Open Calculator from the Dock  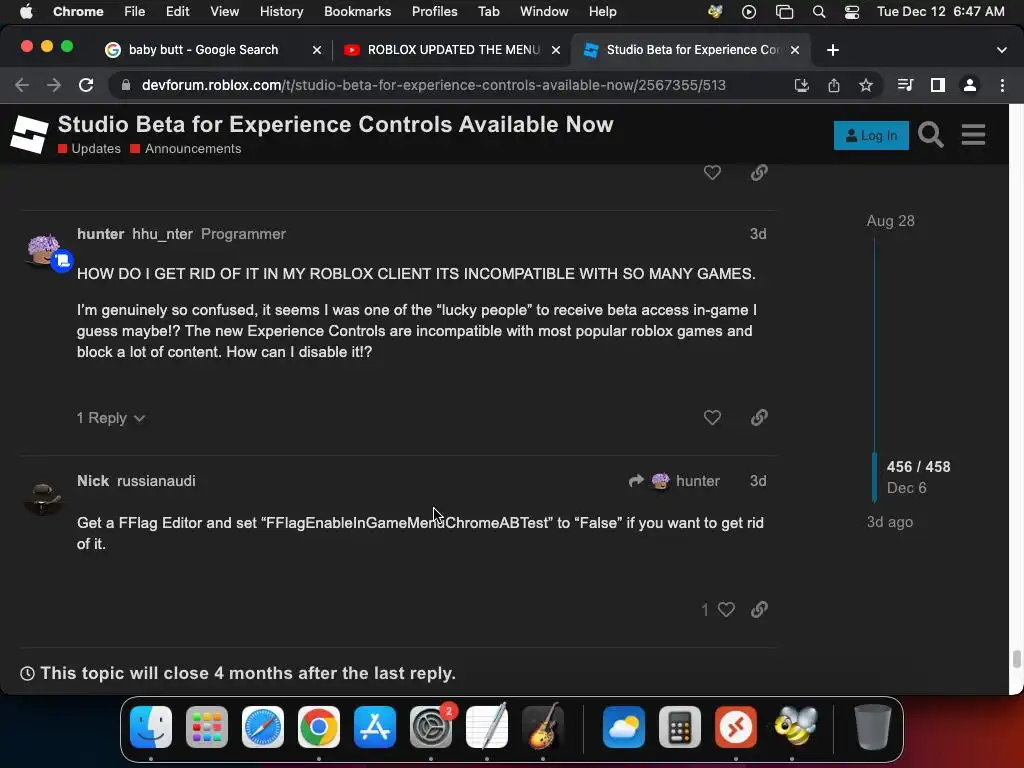pos(680,727)
